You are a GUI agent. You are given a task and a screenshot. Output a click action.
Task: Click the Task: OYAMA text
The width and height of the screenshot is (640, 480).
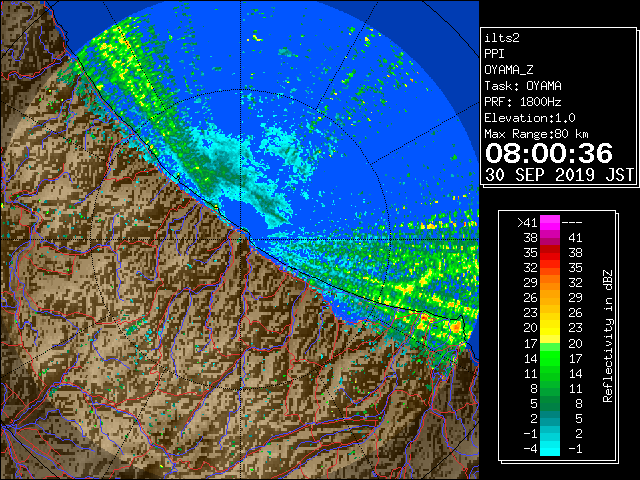click(x=523, y=86)
